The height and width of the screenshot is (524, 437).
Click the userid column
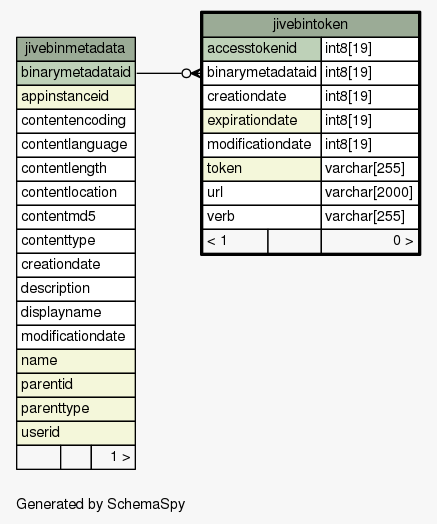pyautogui.click(x=76, y=433)
